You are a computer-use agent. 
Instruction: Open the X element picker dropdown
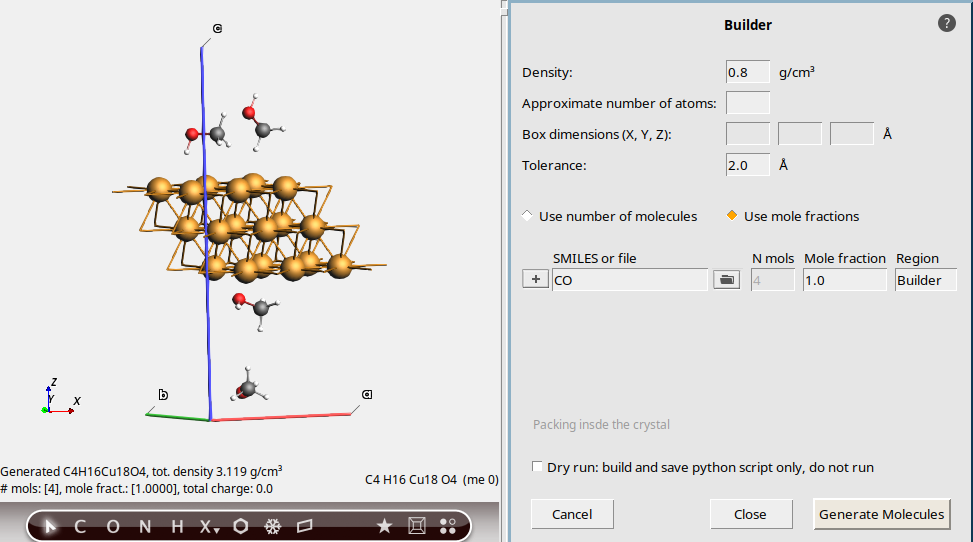208,527
